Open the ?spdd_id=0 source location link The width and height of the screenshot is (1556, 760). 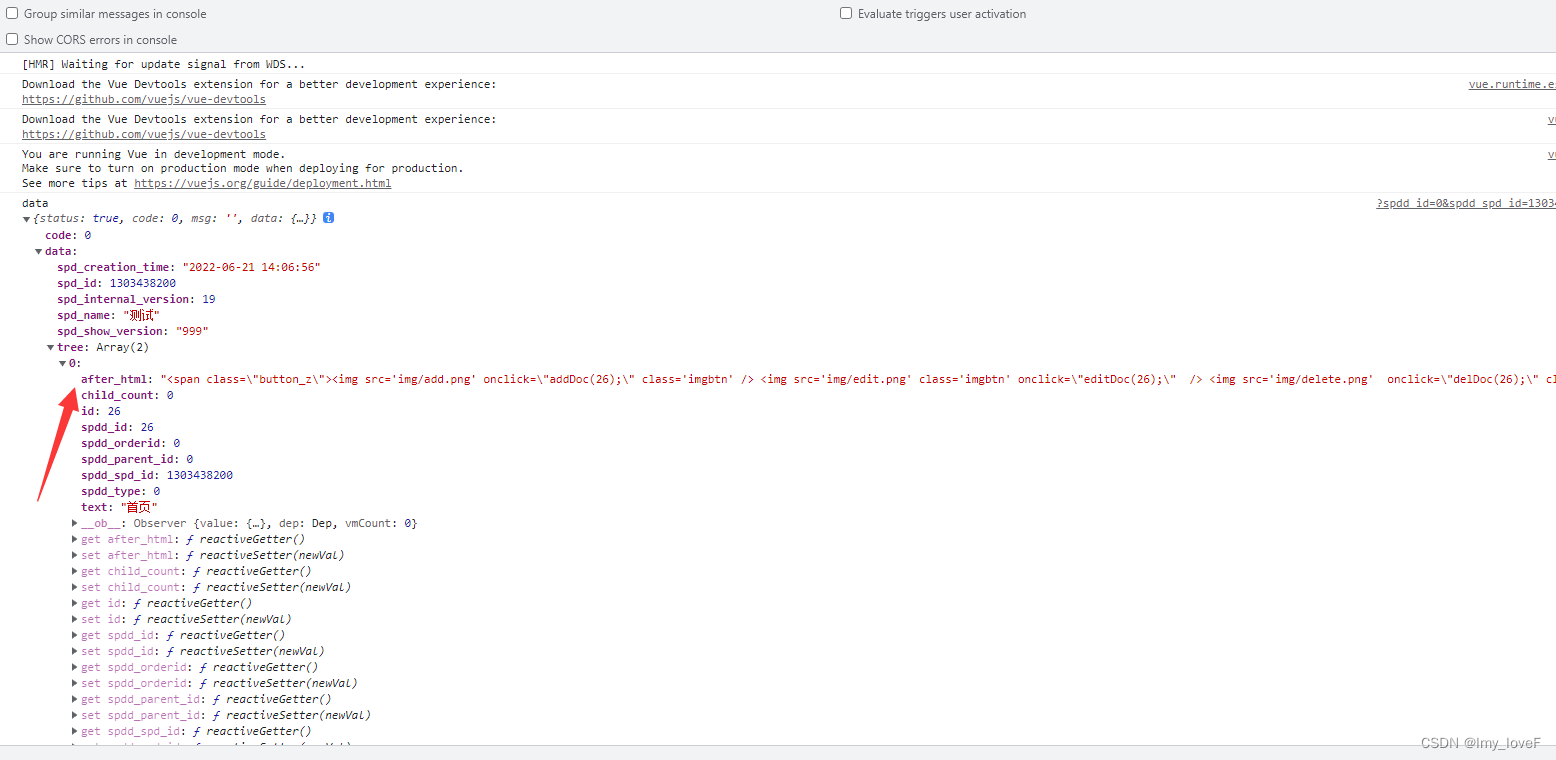point(1465,203)
